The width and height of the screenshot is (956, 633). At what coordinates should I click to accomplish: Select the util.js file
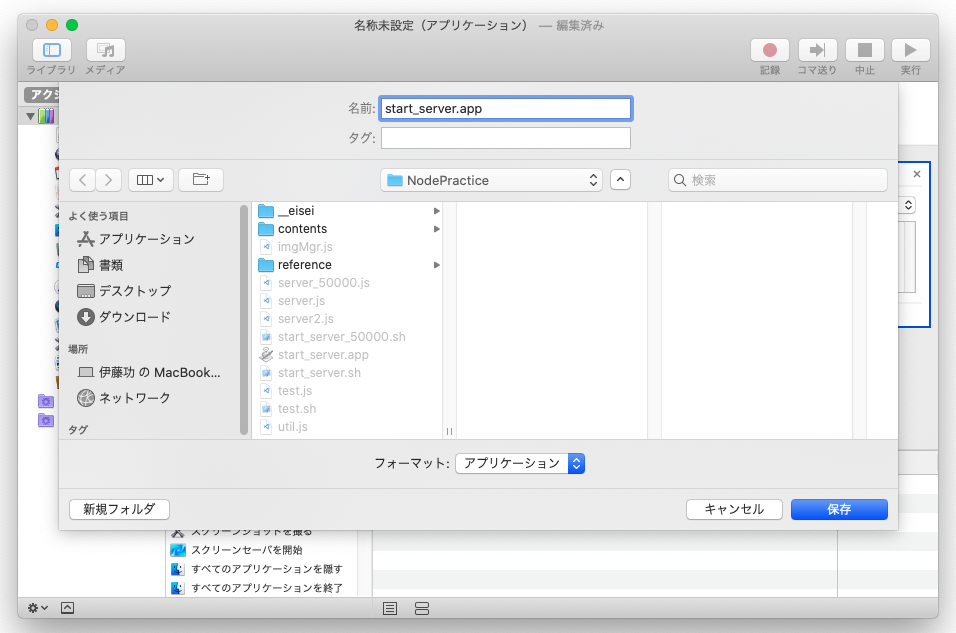tap(284, 427)
